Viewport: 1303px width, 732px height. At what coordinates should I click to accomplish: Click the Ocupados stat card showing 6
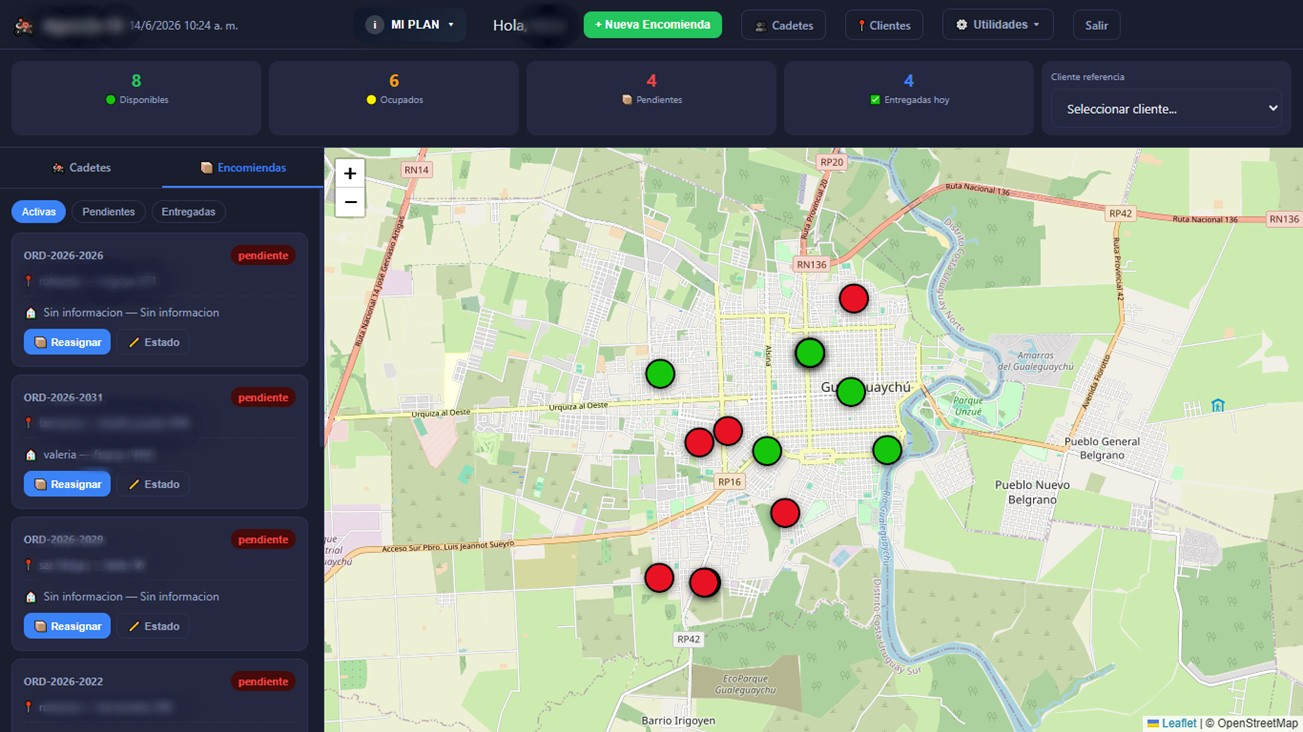393,98
